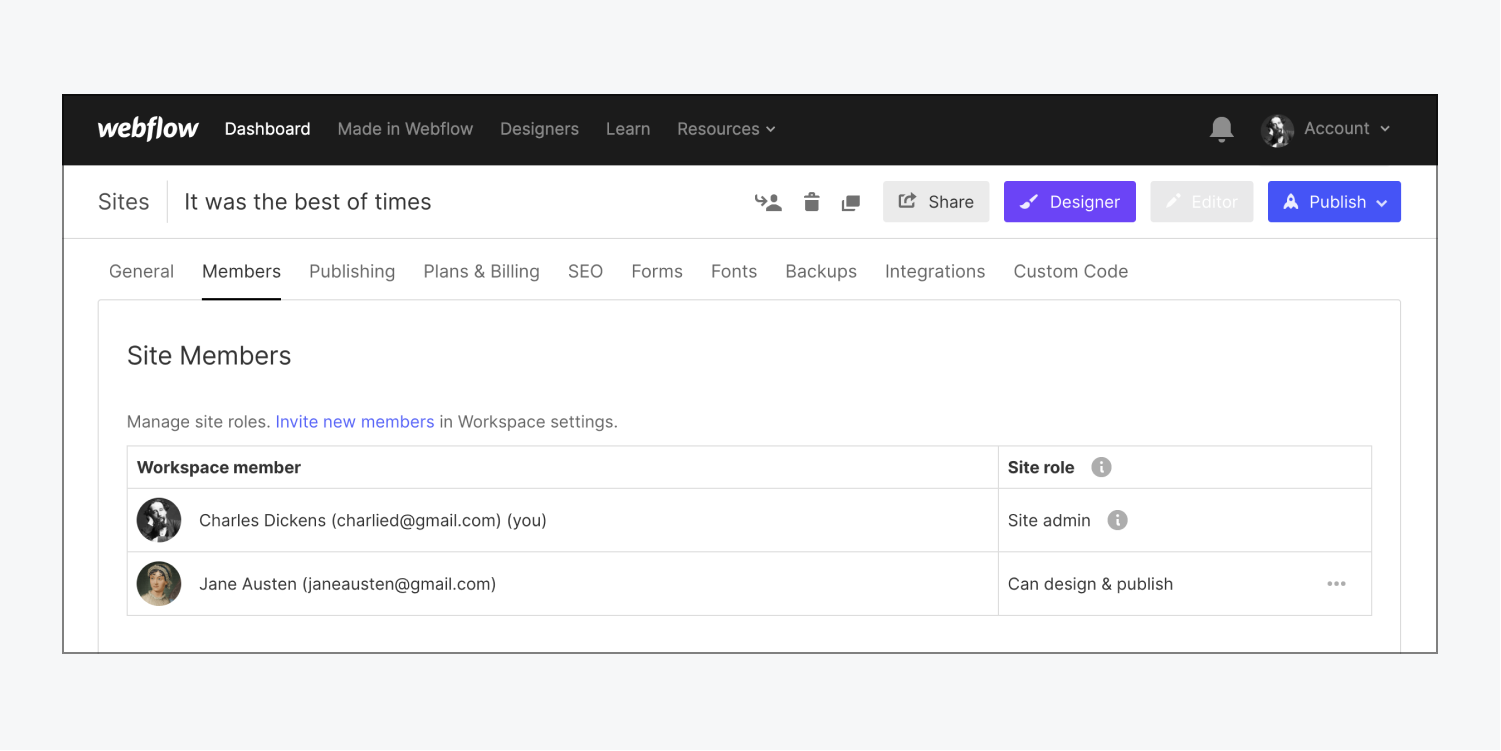
Task: Click the trash delete site icon
Action: click(x=811, y=202)
